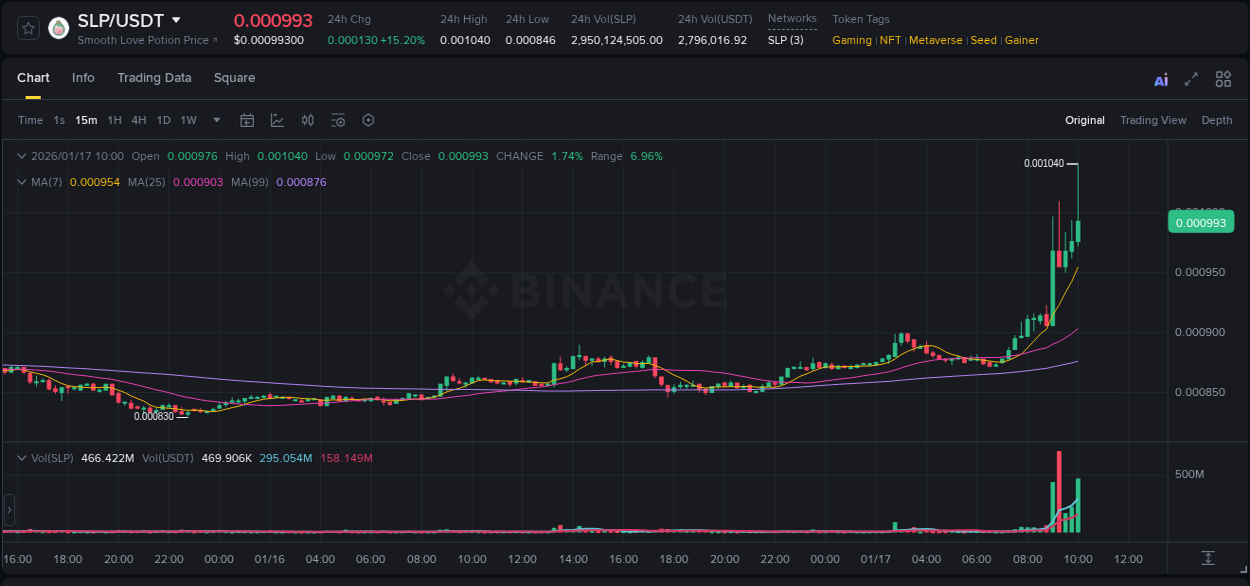Launch the Ai assistant icon

tap(1161, 78)
